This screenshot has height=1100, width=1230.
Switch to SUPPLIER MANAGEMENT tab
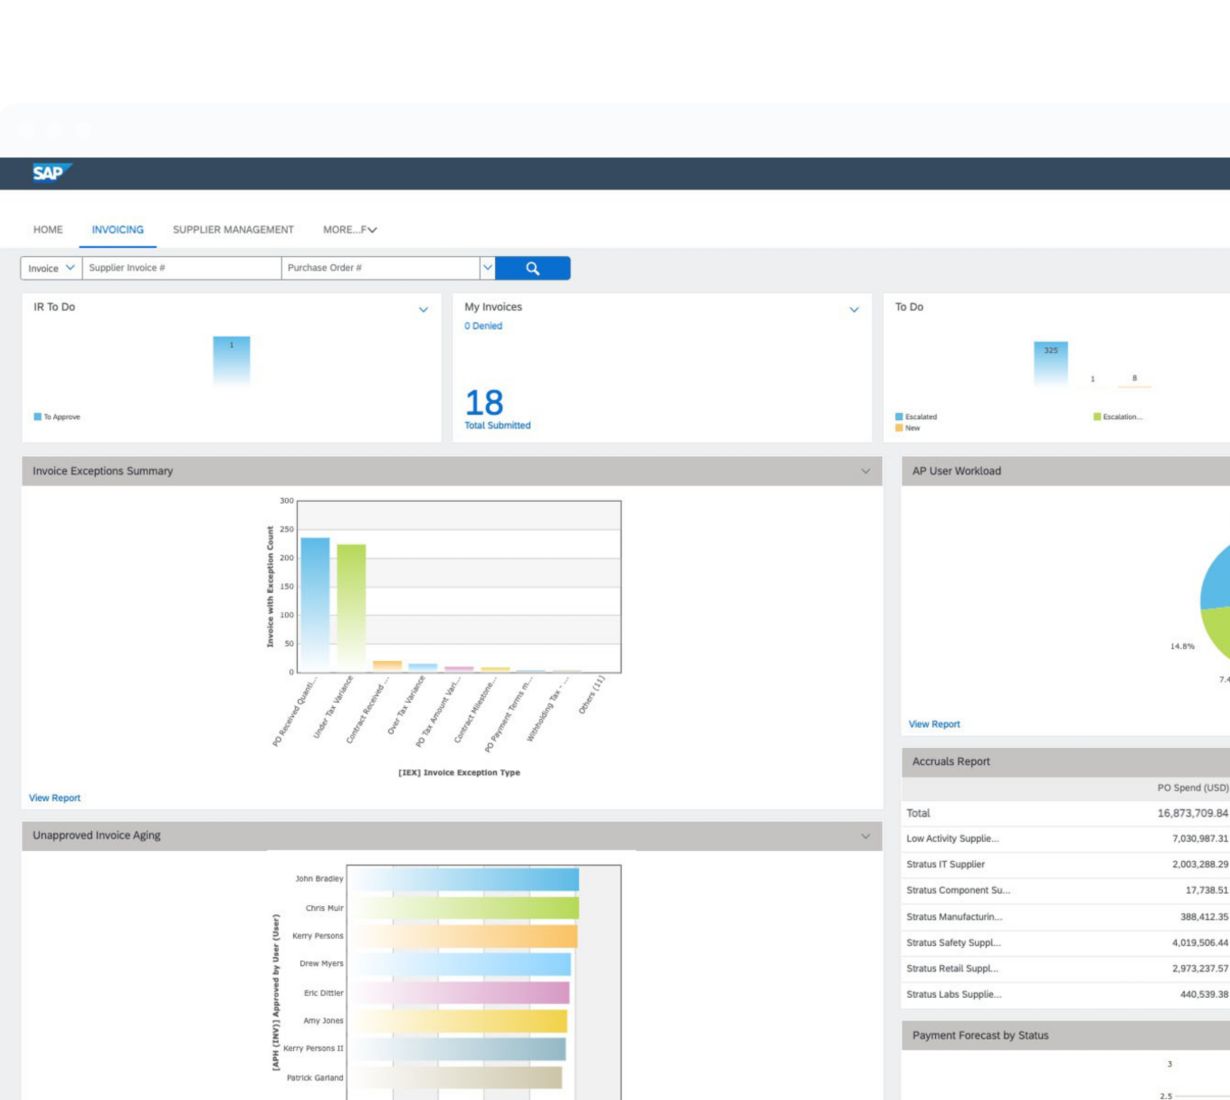pyautogui.click(x=233, y=230)
